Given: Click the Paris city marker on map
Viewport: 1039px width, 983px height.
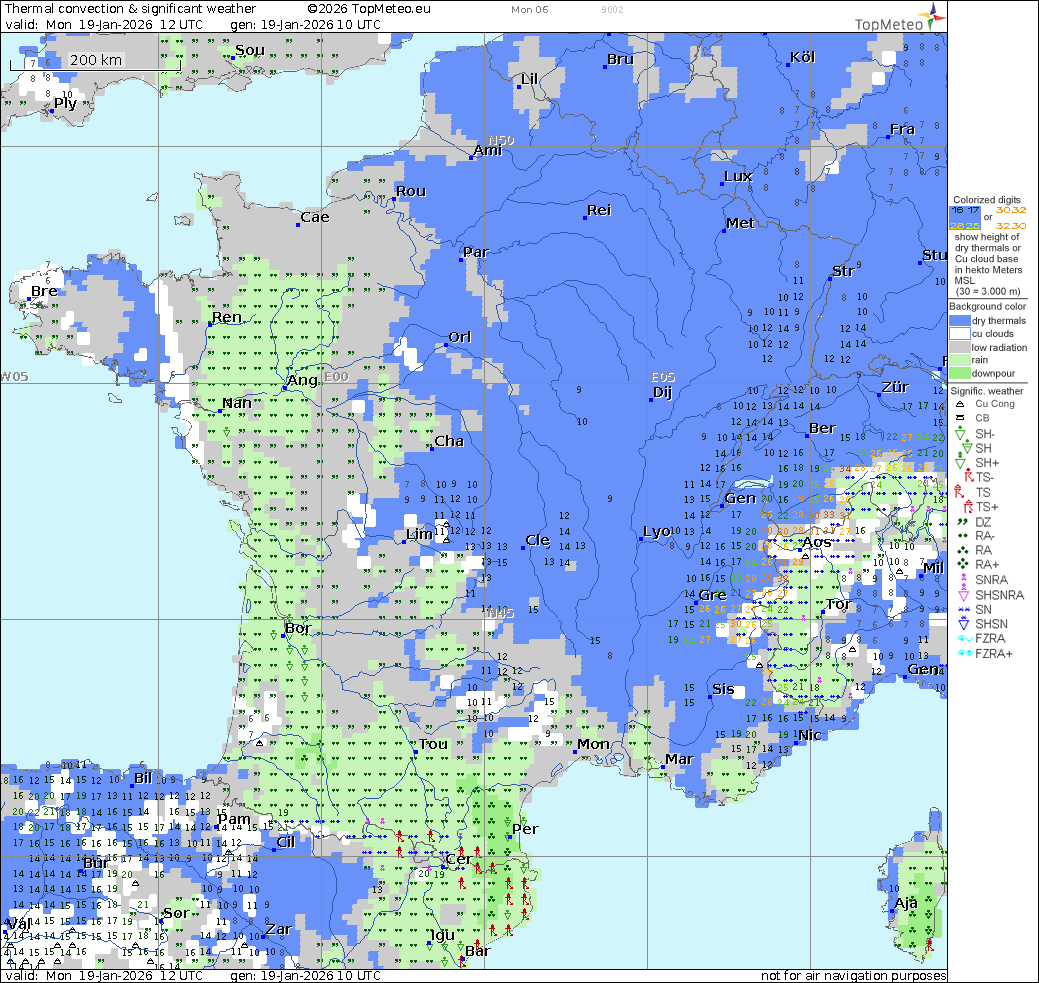Looking at the screenshot, I should click(462, 260).
